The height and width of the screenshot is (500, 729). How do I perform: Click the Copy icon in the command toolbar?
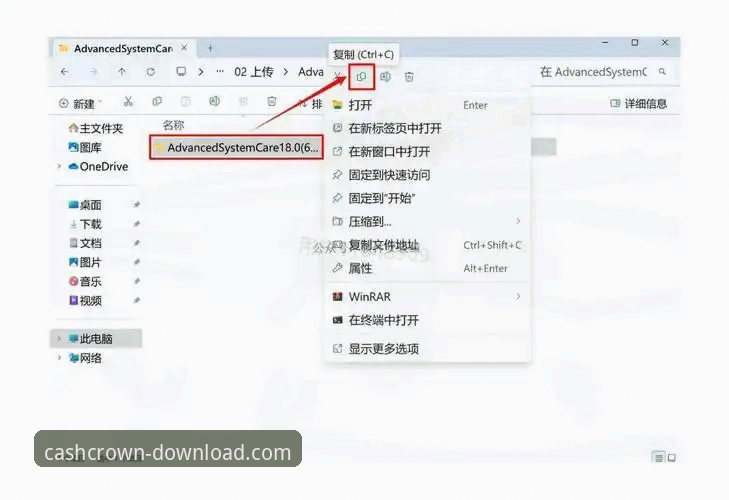157,101
